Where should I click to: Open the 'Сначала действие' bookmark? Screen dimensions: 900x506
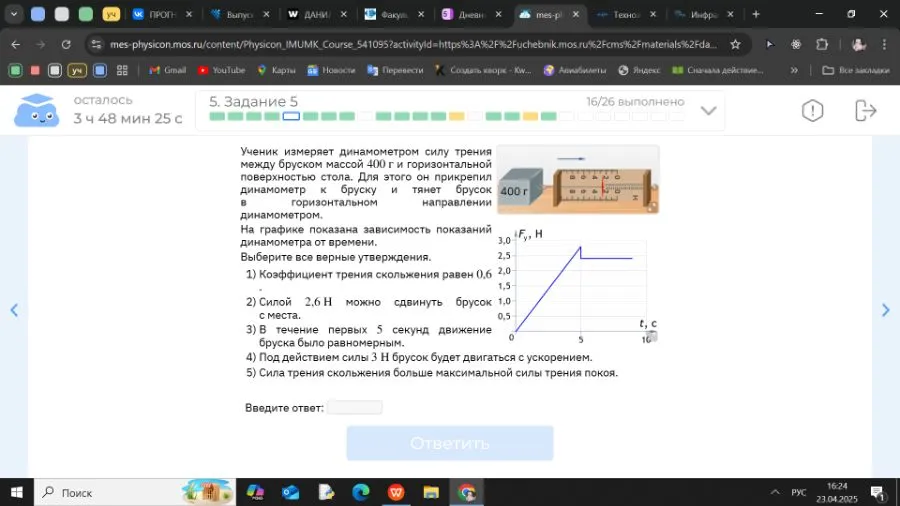point(717,70)
